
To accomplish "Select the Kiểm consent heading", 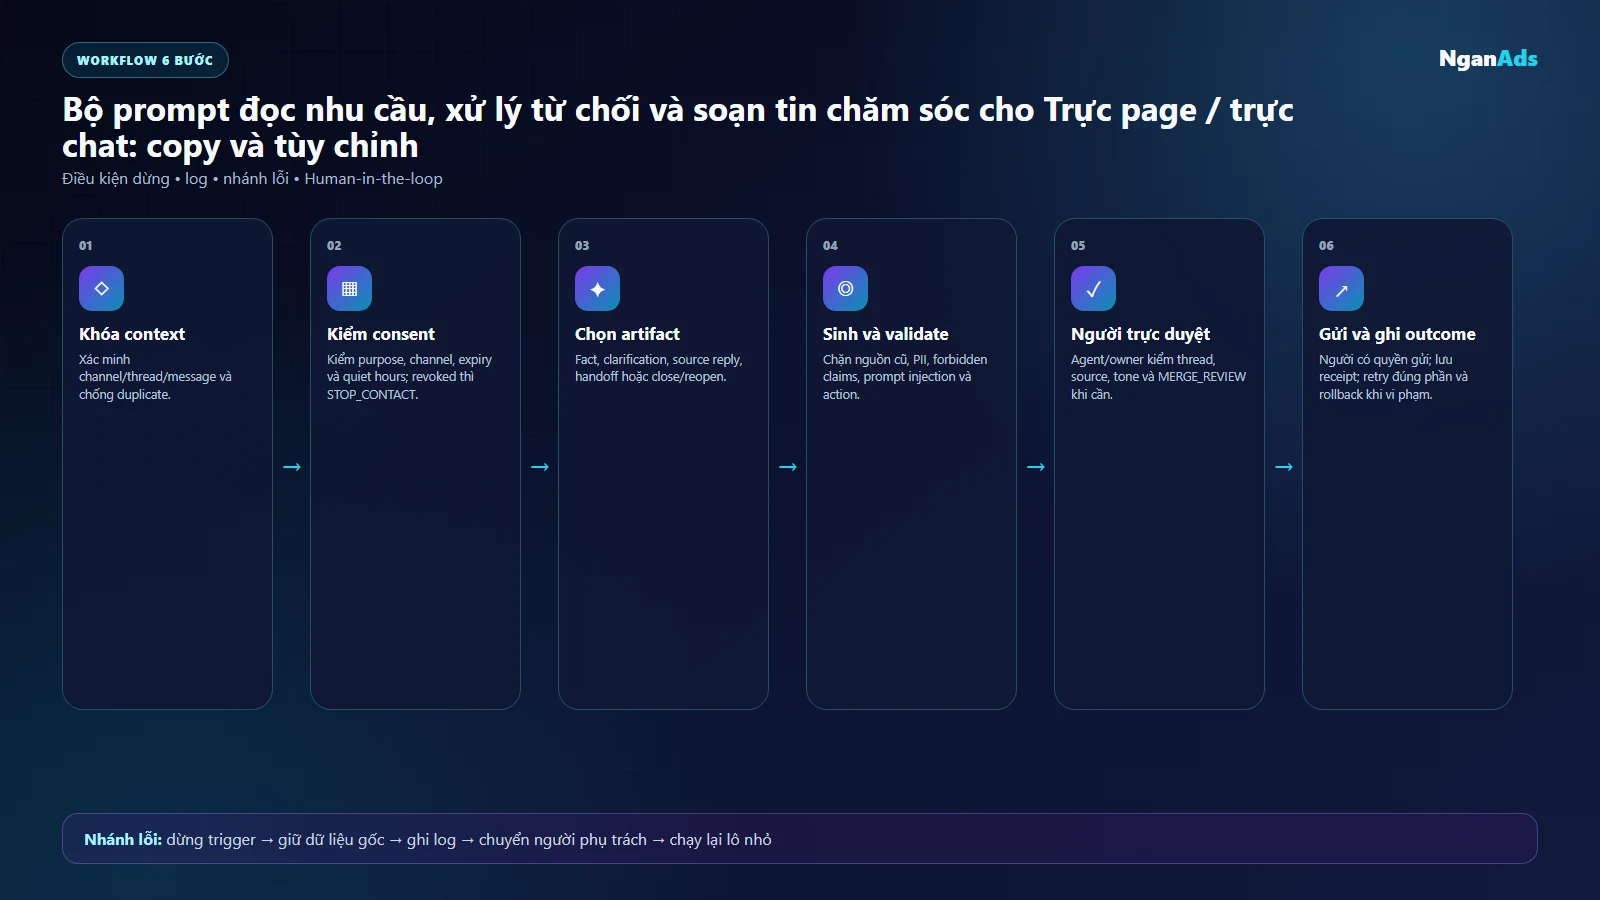I will tap(381, 334).
